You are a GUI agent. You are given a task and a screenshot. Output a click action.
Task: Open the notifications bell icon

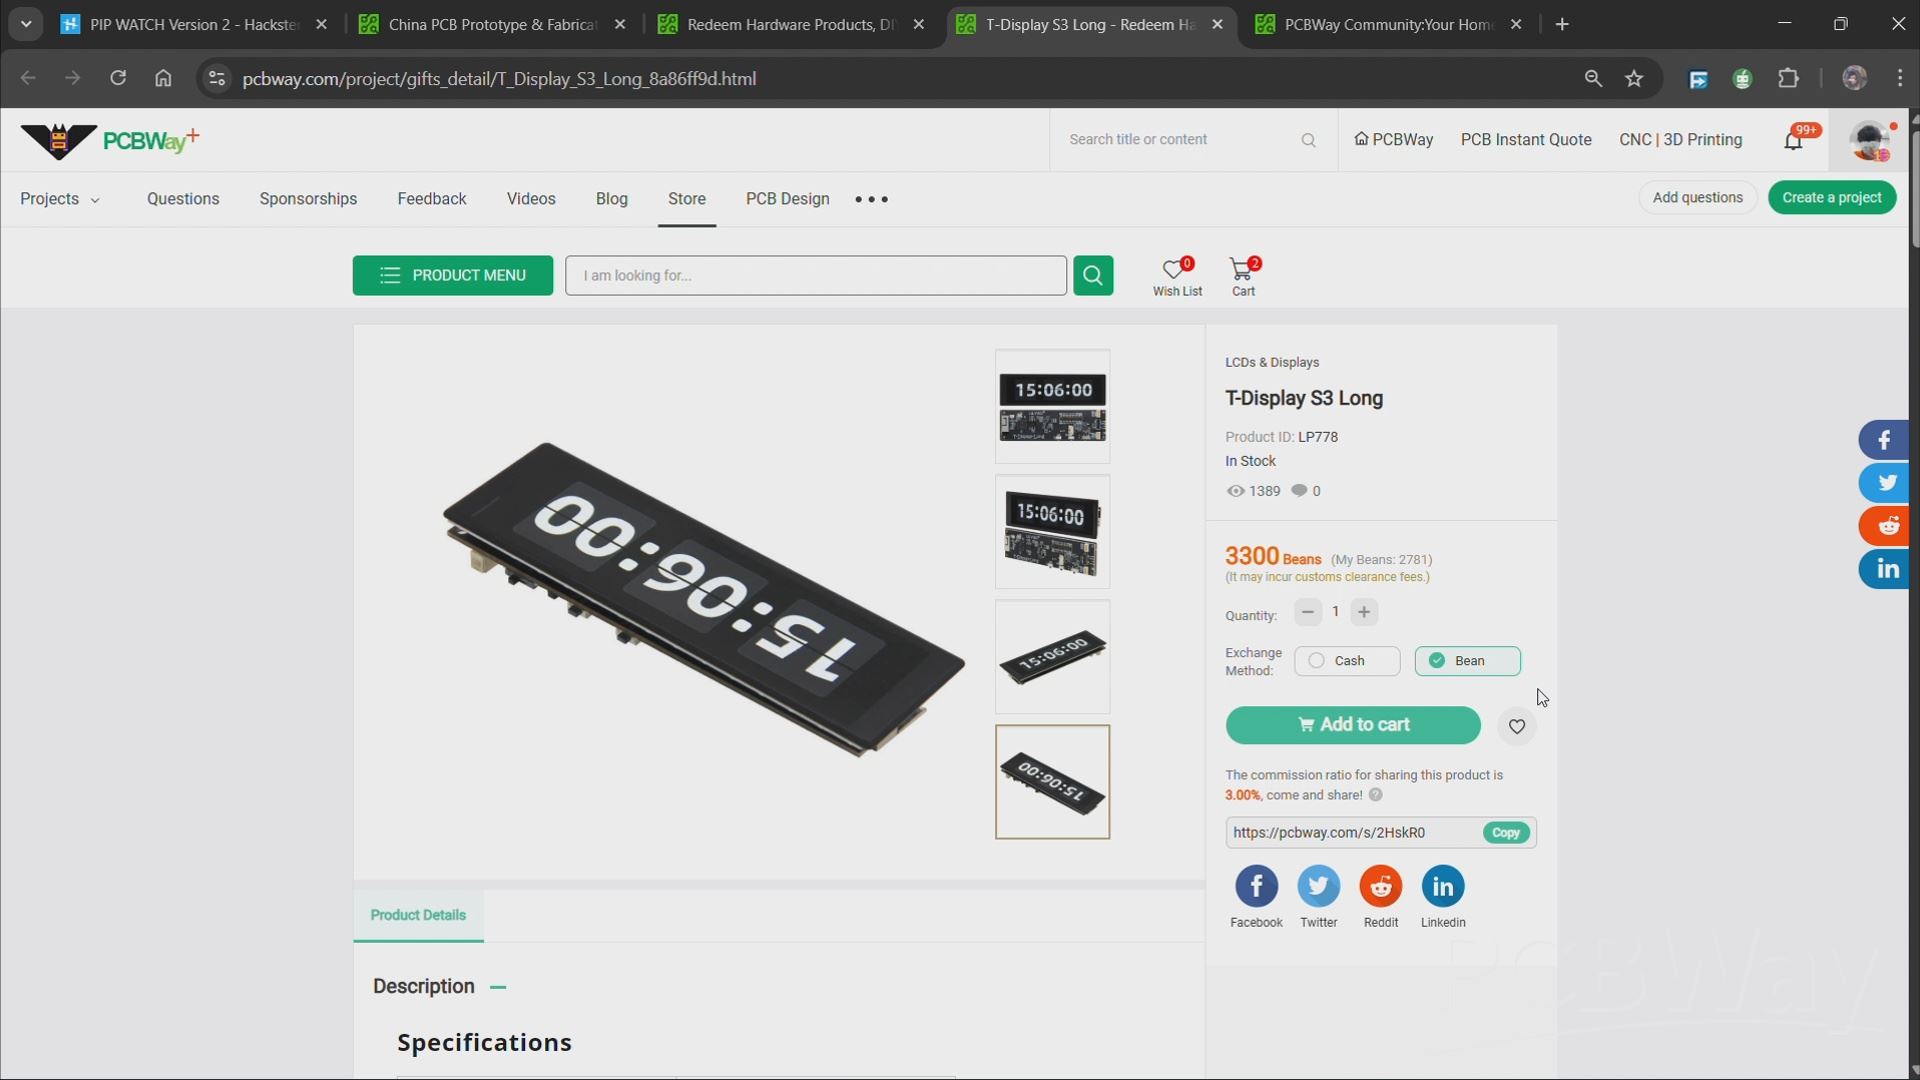pyautogui.click(x=1794, y=141)
